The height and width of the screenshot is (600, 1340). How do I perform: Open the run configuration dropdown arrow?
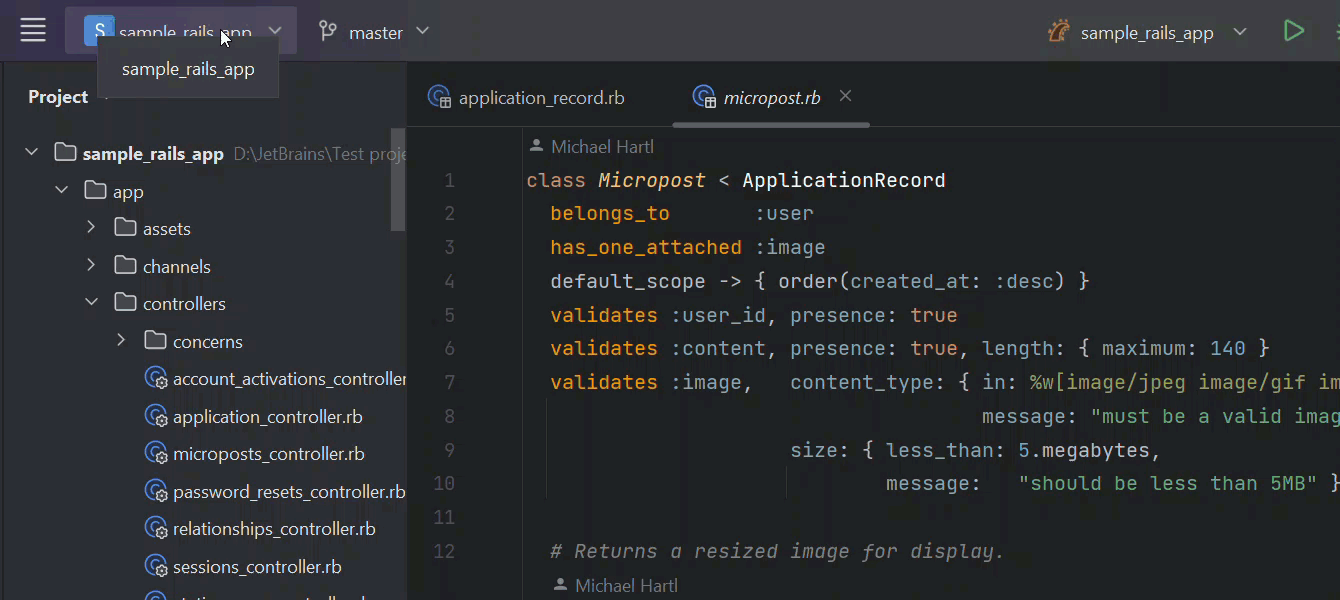tap(1240, 32)
